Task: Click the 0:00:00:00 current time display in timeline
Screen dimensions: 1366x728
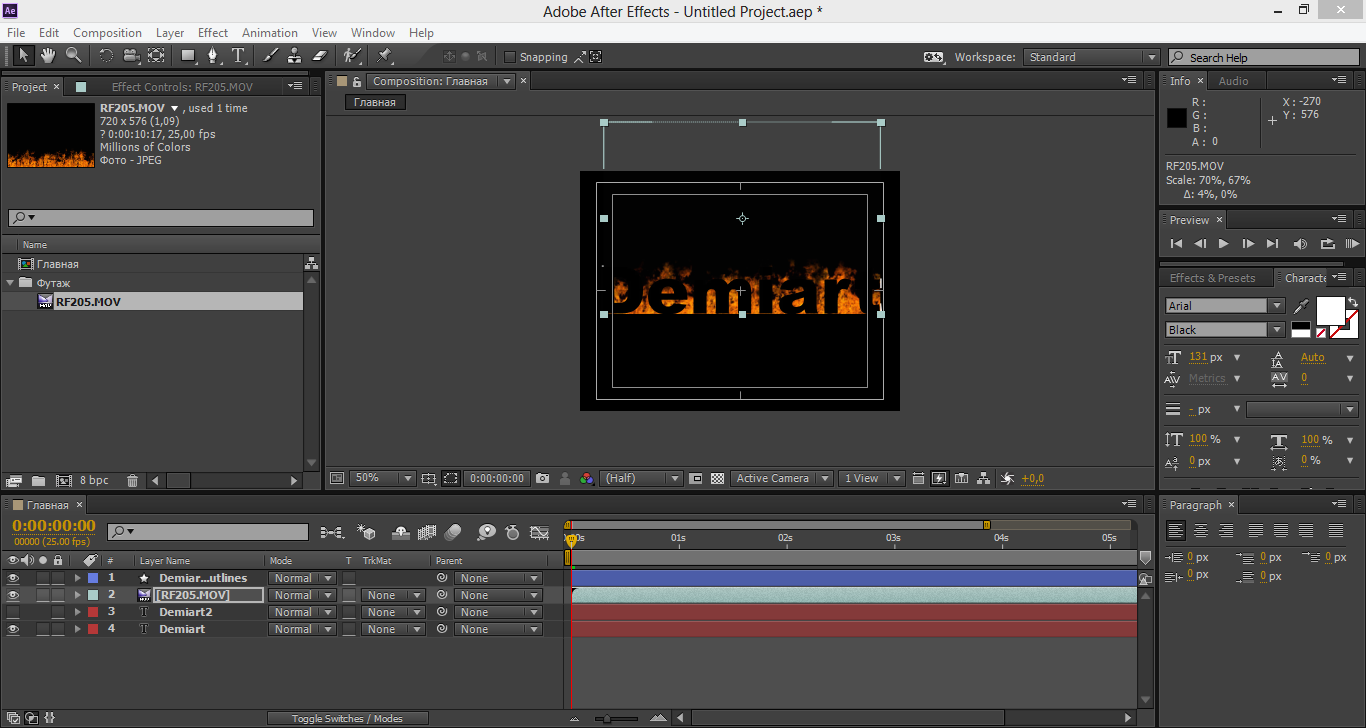Action: (54, 526)
